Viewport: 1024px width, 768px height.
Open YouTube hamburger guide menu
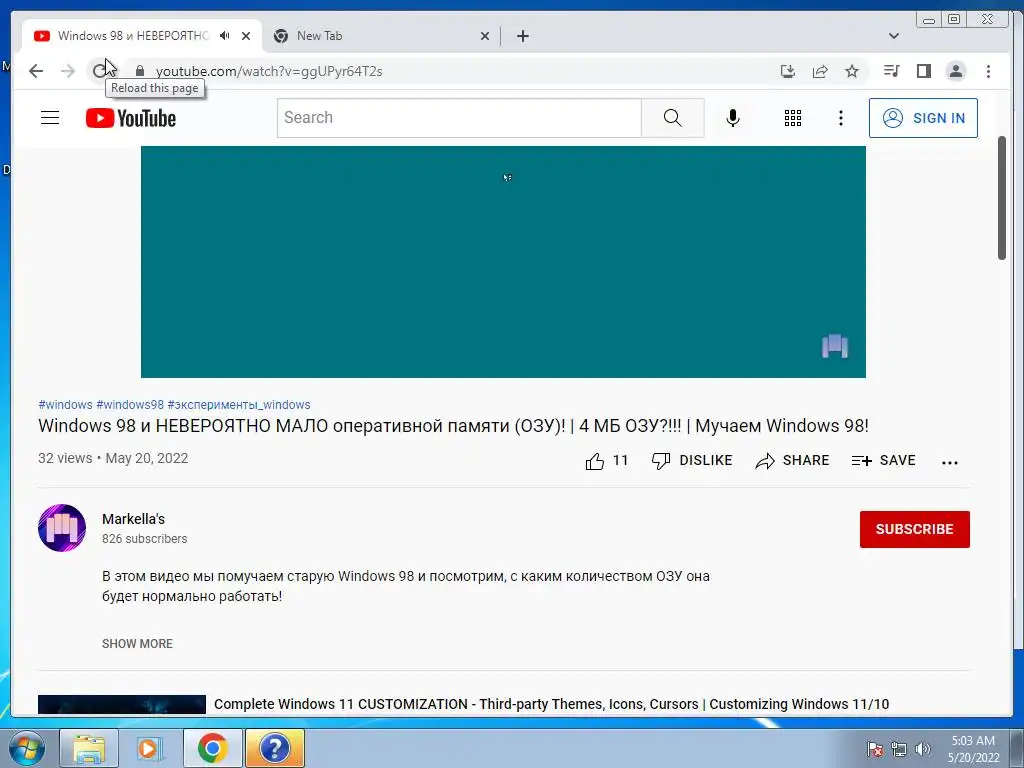pos(50,118)
